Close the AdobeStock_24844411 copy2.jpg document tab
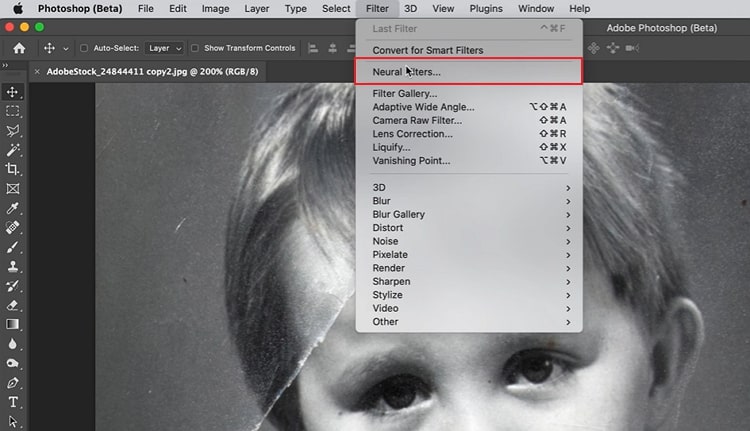This screenshot has height=431, width=750. tap(37, 72)
